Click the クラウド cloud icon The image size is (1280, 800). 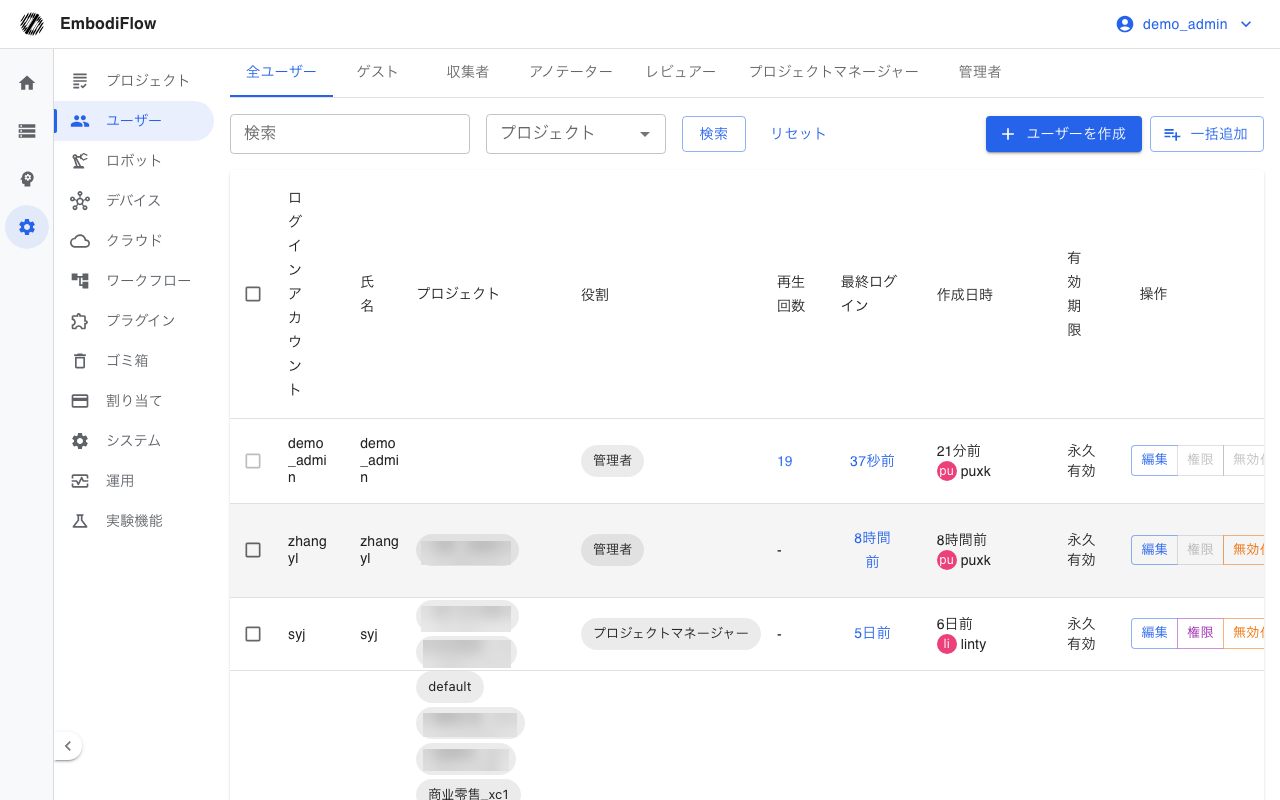click(x=80, y=240)
